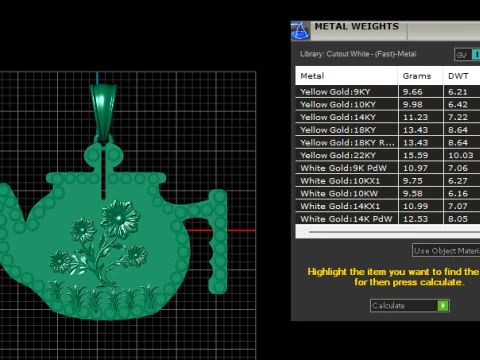
Task: Select the White Gold:10KX1 row
Action: (x=388, y=181)
